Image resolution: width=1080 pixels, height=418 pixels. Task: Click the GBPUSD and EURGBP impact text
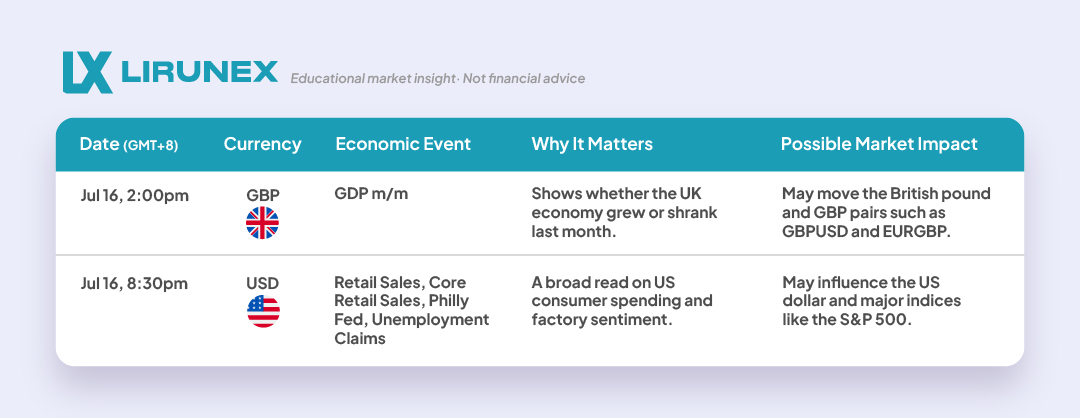886,213
